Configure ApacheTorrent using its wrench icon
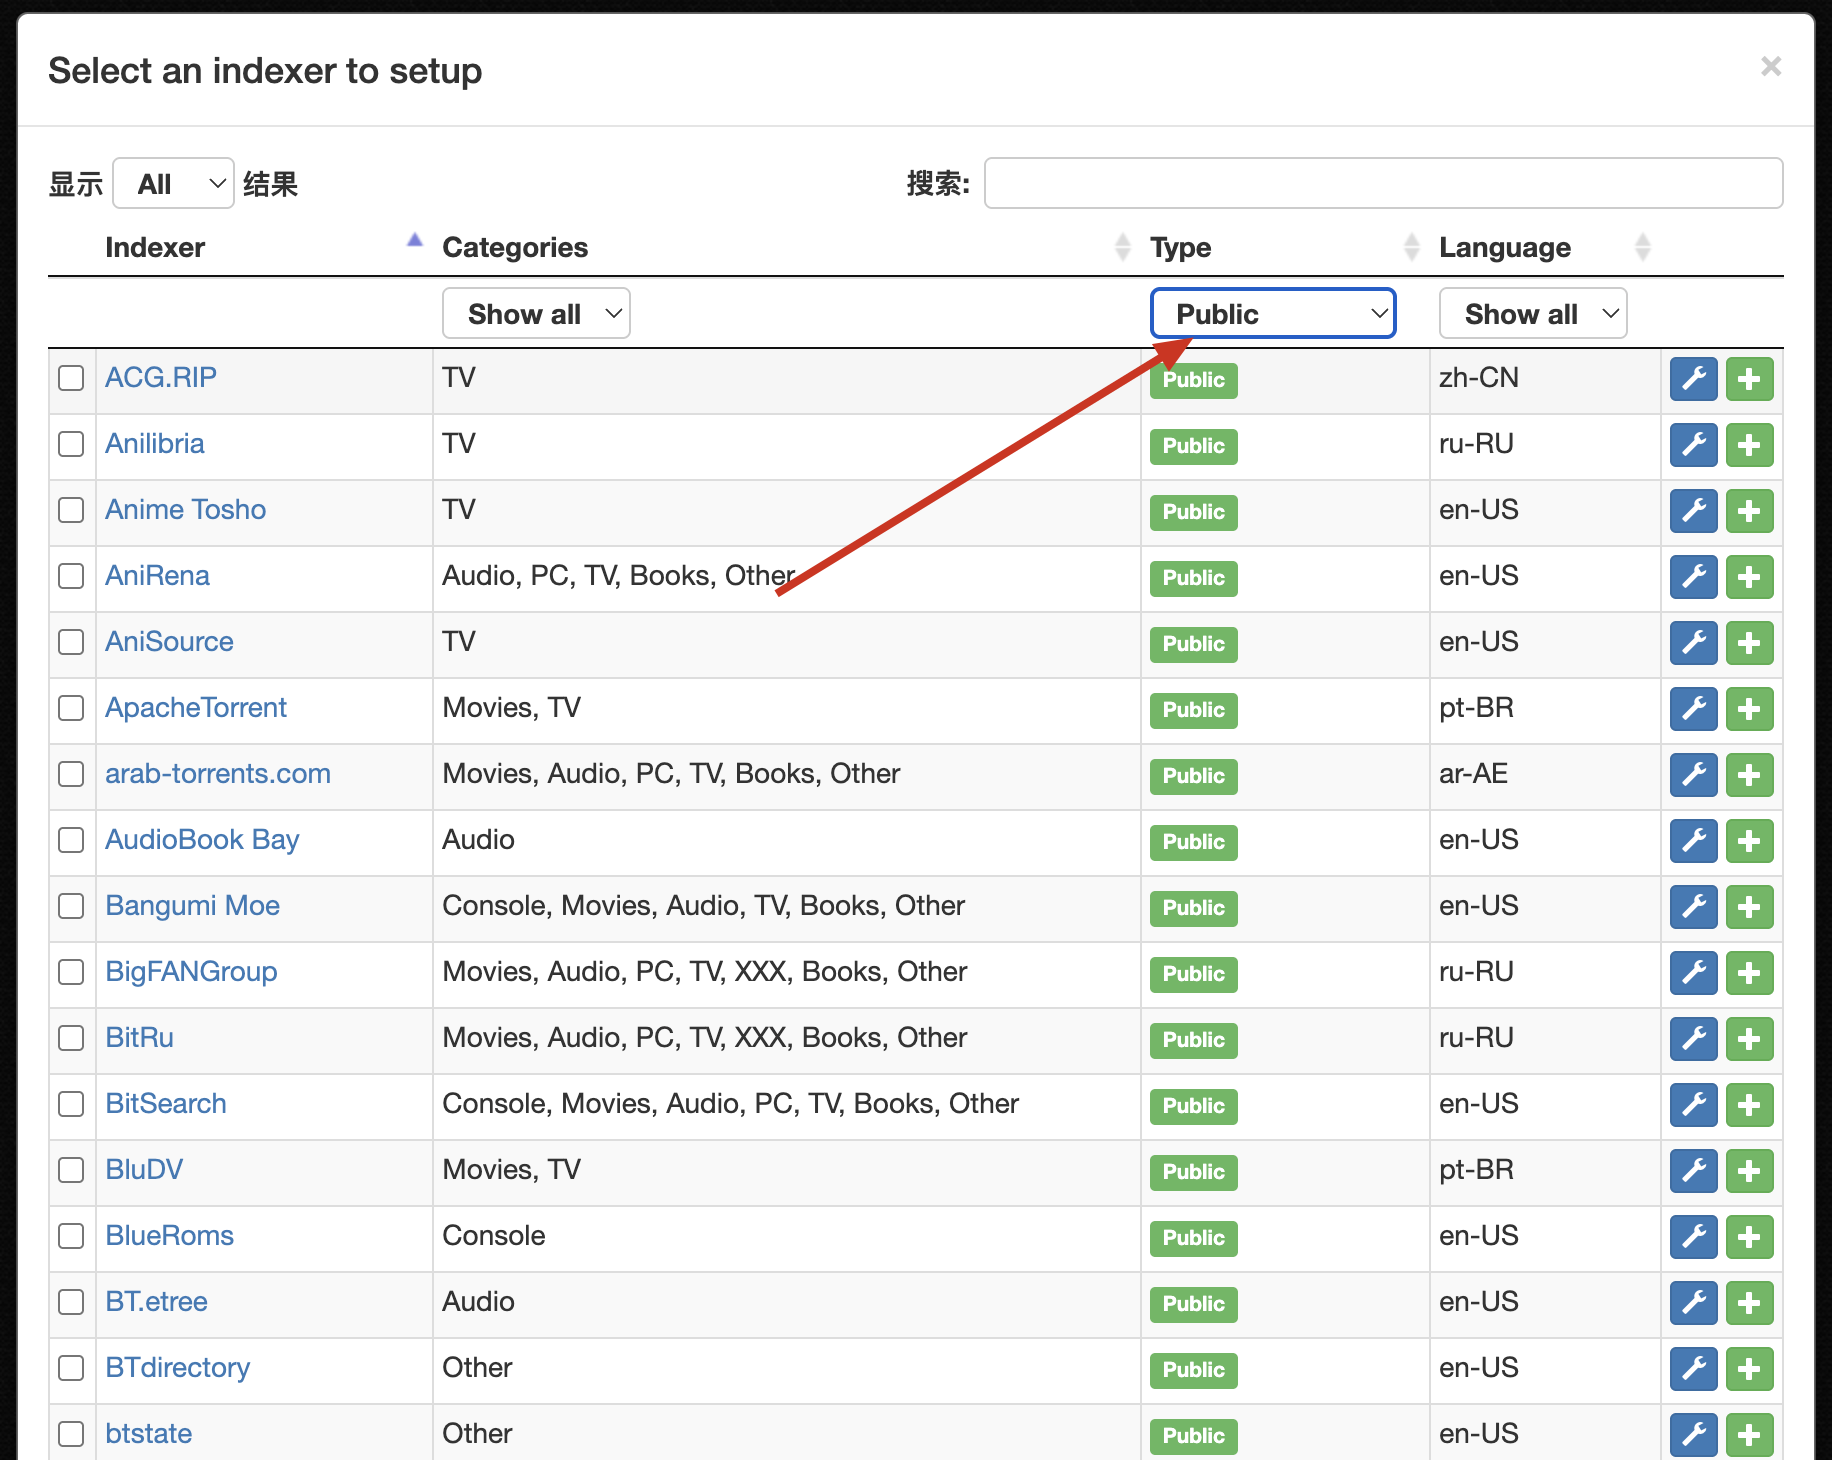The image size is (1832, 1460). (x=1693, y=709)
